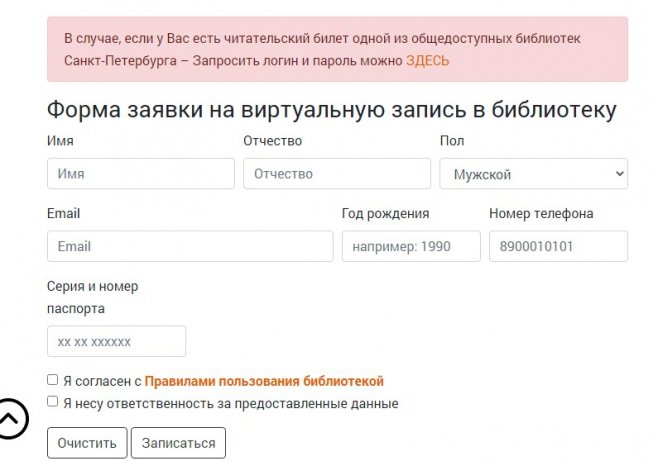The height and width of the screenshot is (461, 658).
Task: Tick the library rules agreement checkbox
Action: tap(53, 380)
